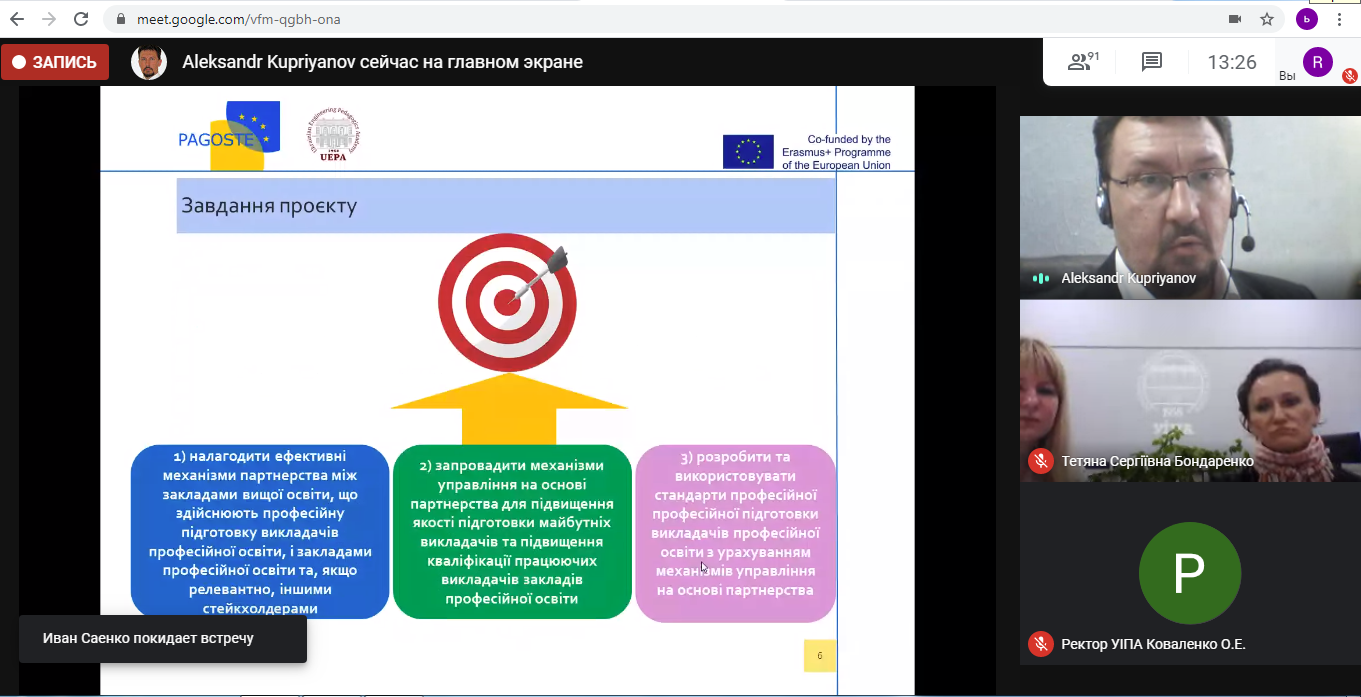Click the UEPA academy emblem on slide
The image size is (1361, 697).
[333, 134]
